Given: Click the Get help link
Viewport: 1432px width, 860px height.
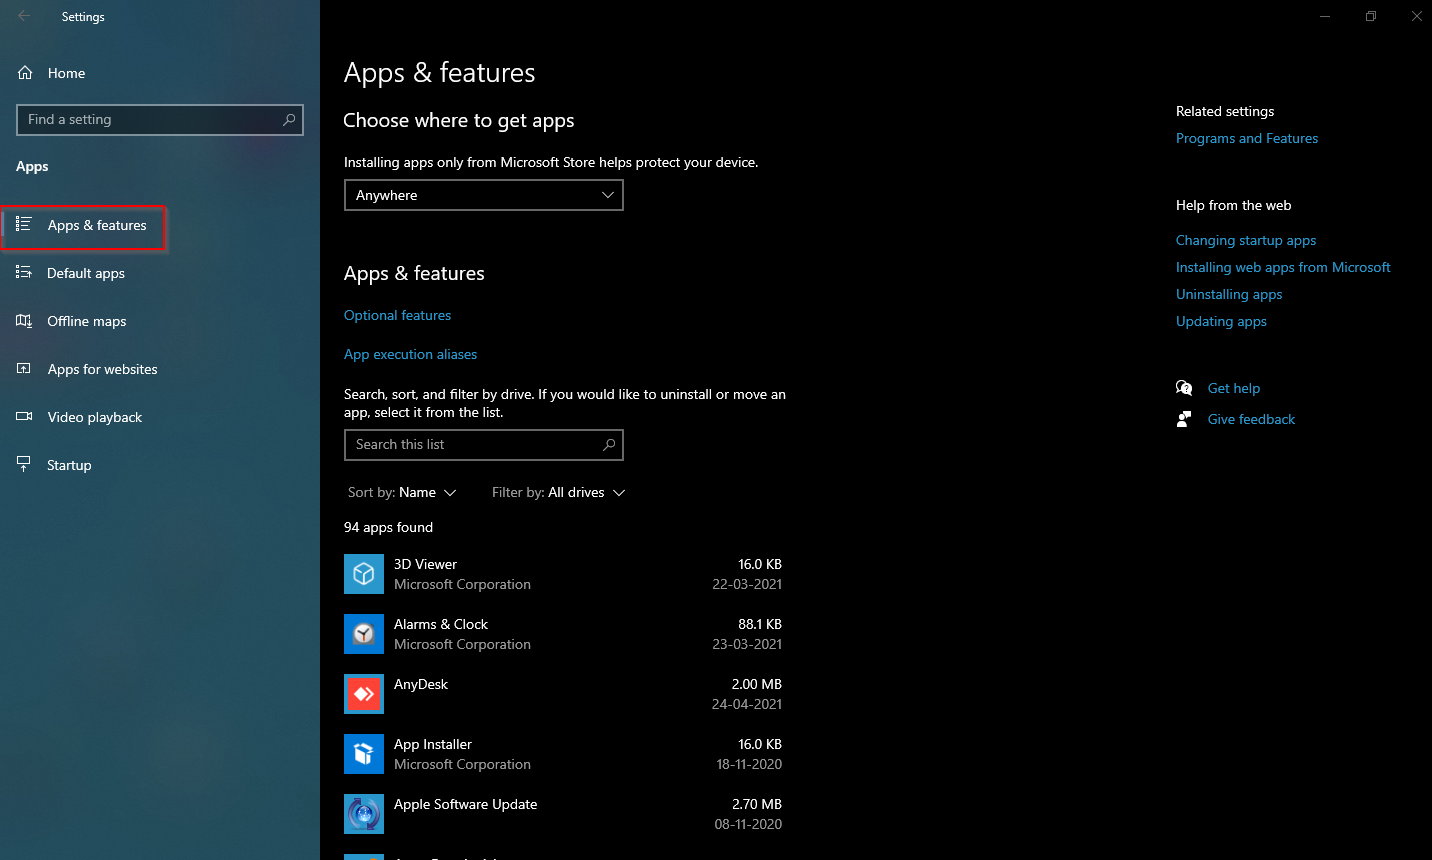Looking at the screenshot, I should coord(1234,388).
